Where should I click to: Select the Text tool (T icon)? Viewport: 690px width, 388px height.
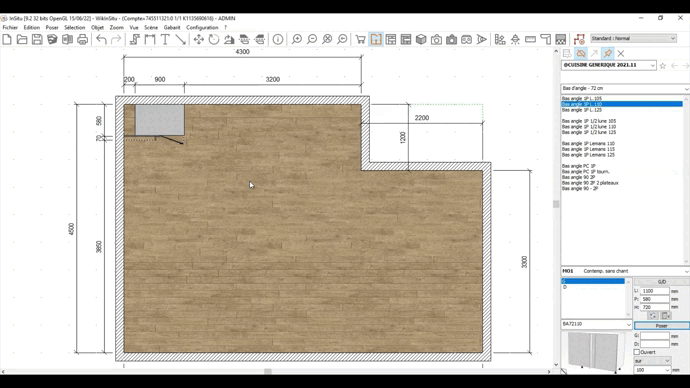pos(165,39)
